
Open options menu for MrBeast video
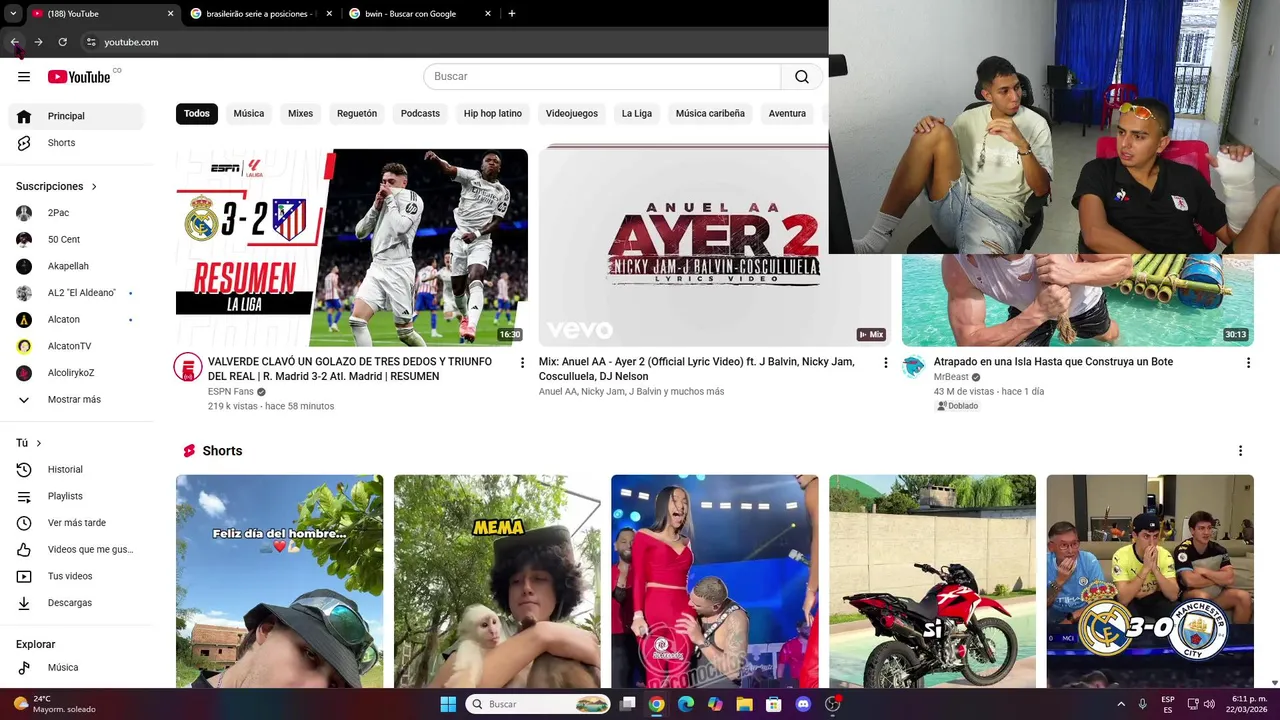(1248, 363)
